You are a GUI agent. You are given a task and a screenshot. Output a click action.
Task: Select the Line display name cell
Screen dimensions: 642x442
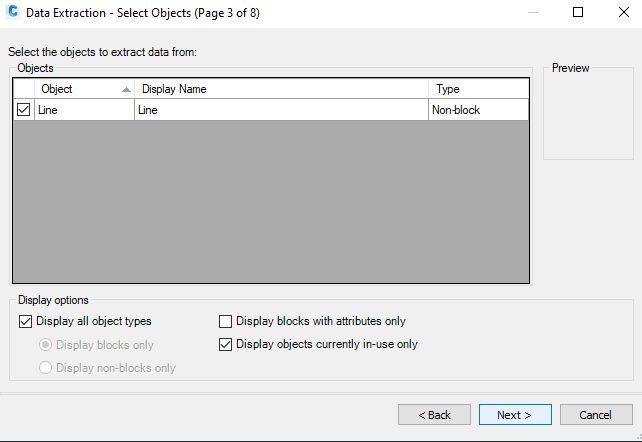(x=280, y=110)
